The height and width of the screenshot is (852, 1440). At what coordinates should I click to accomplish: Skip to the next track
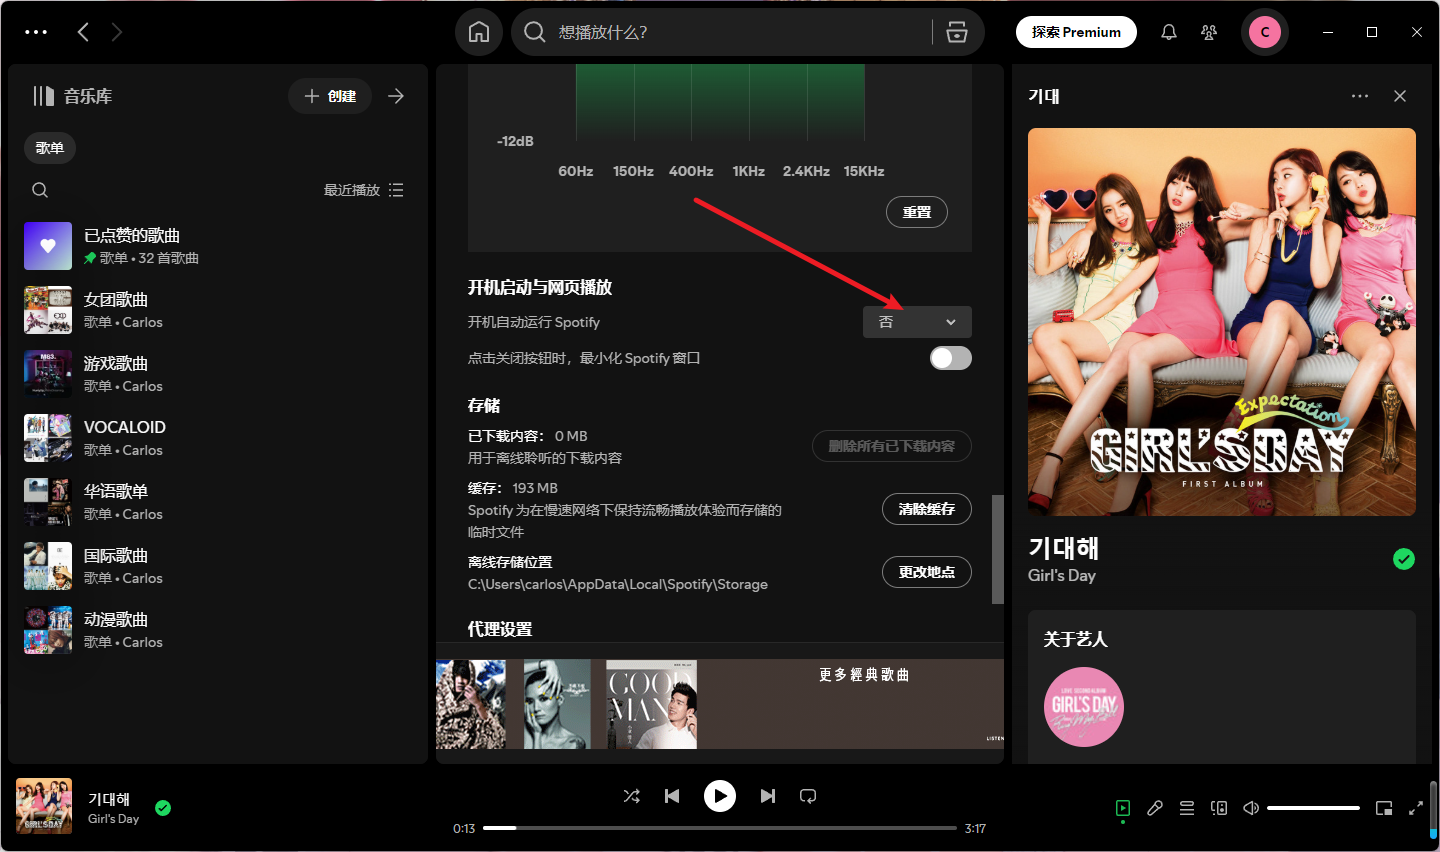pos(768,796)
